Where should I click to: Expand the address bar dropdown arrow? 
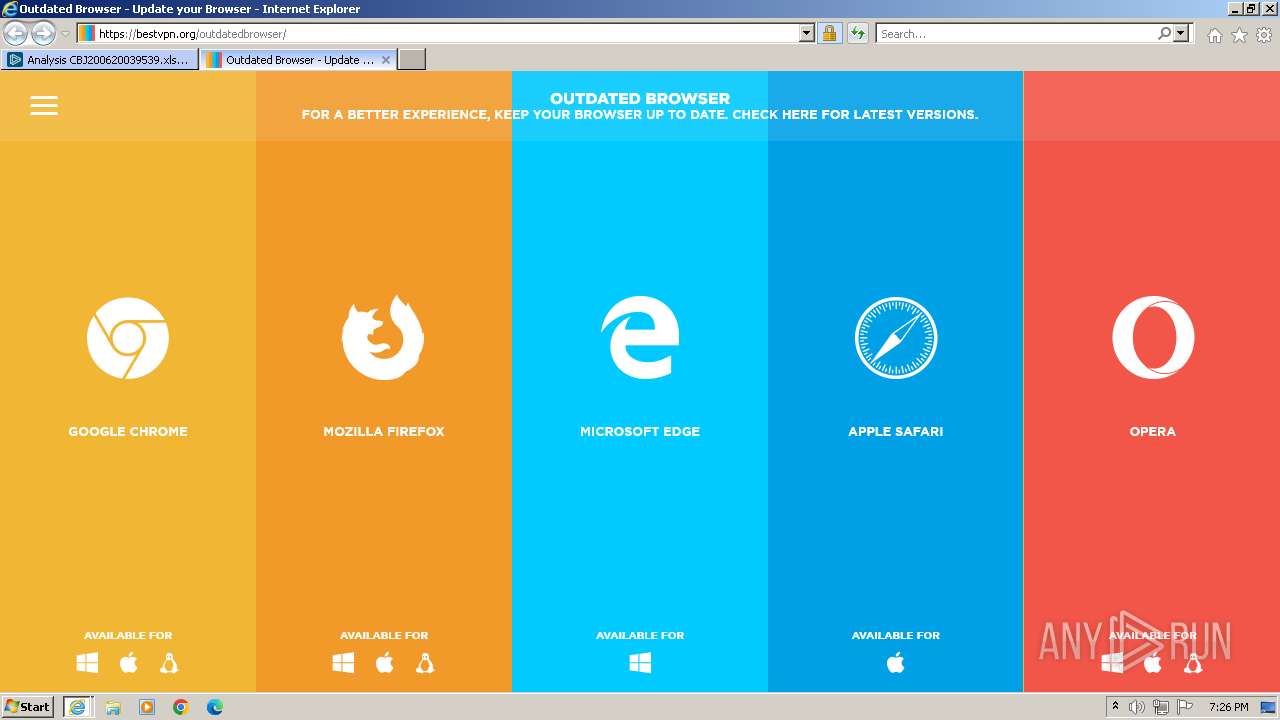point(807,33)
